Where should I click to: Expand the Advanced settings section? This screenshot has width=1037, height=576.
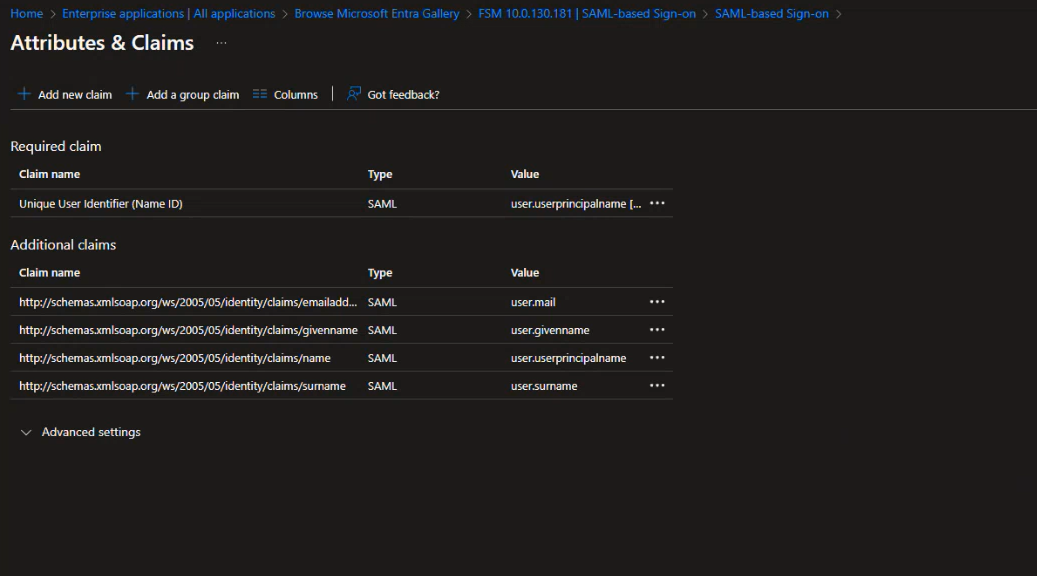point(27,432)
